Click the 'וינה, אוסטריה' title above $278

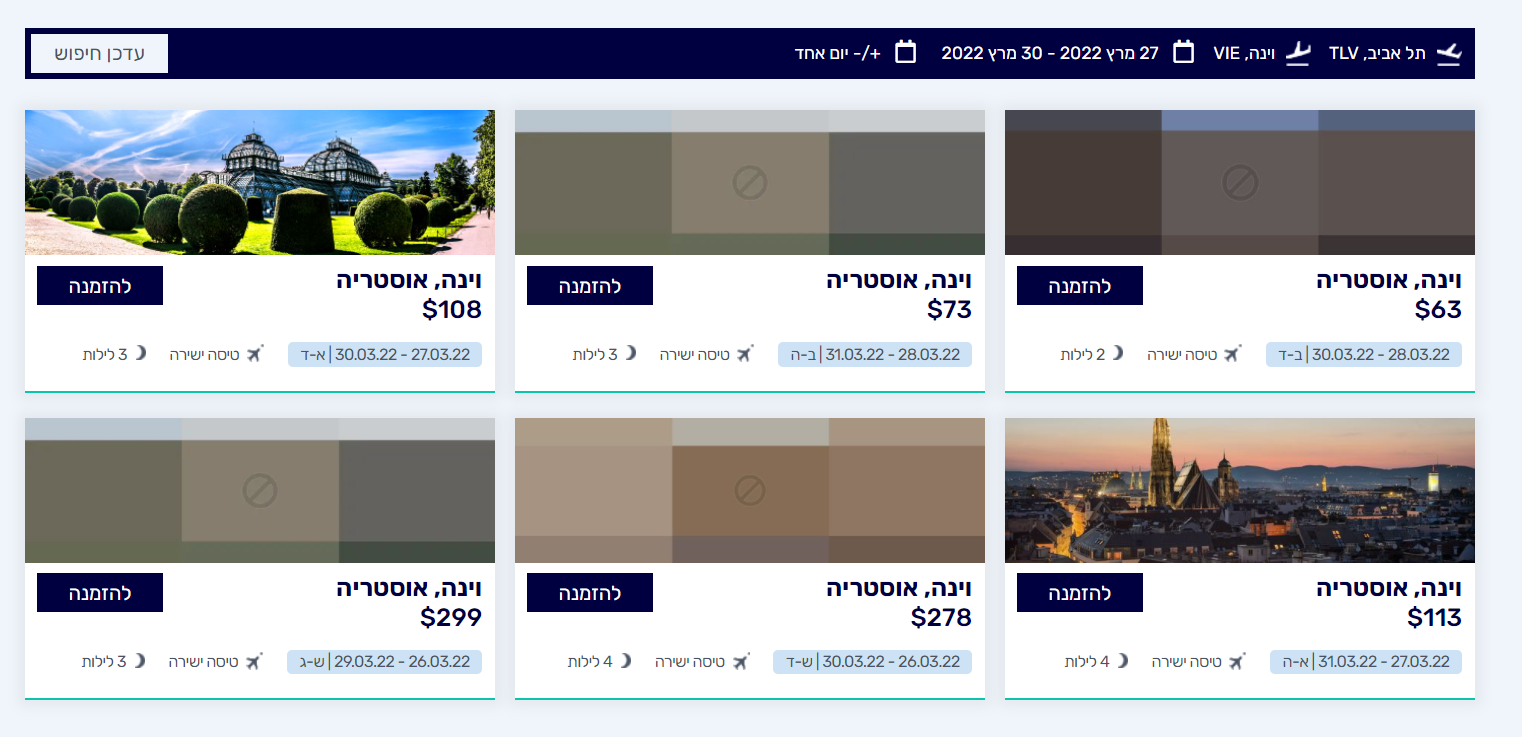click(899, 589)
